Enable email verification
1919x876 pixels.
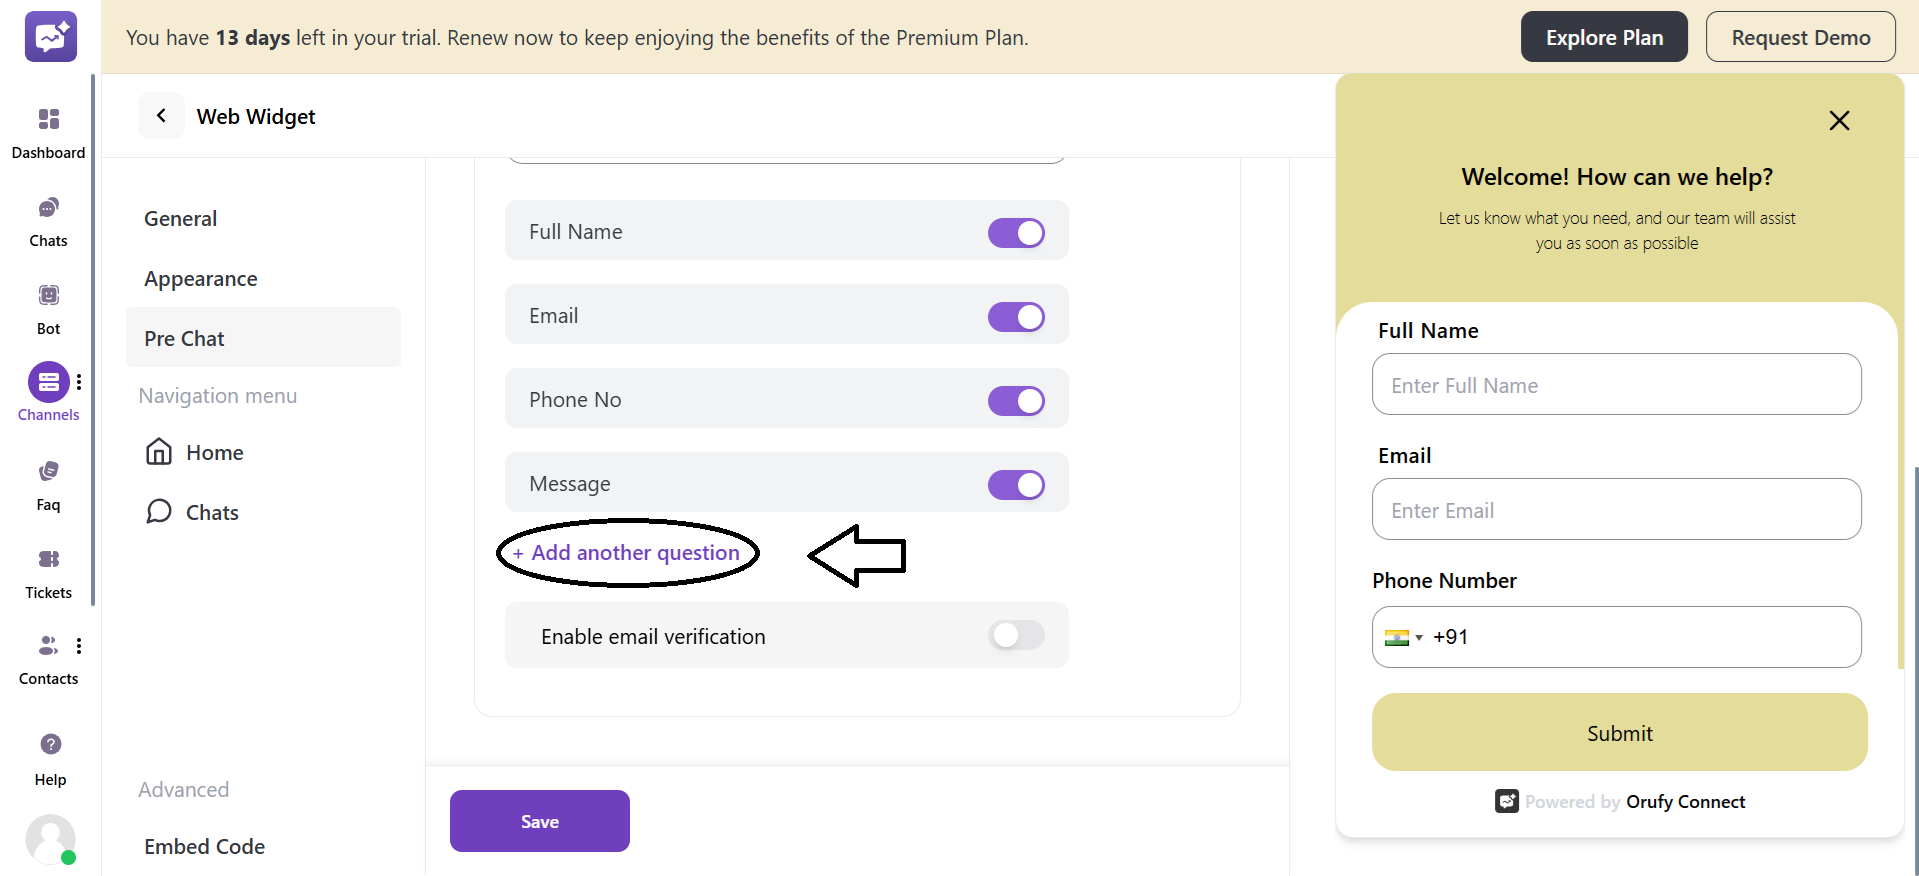click(1016, 635)
